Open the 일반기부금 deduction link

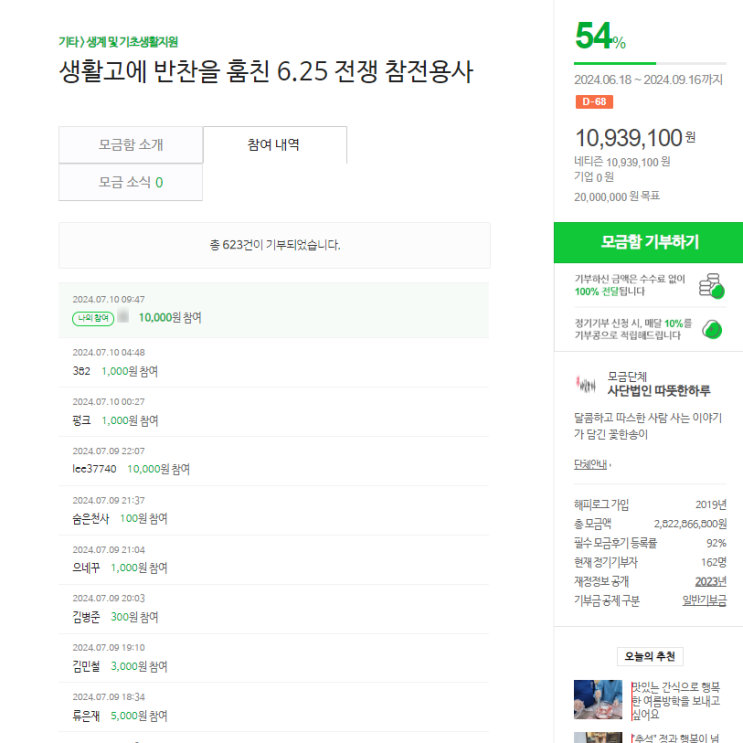click(704, 600)
